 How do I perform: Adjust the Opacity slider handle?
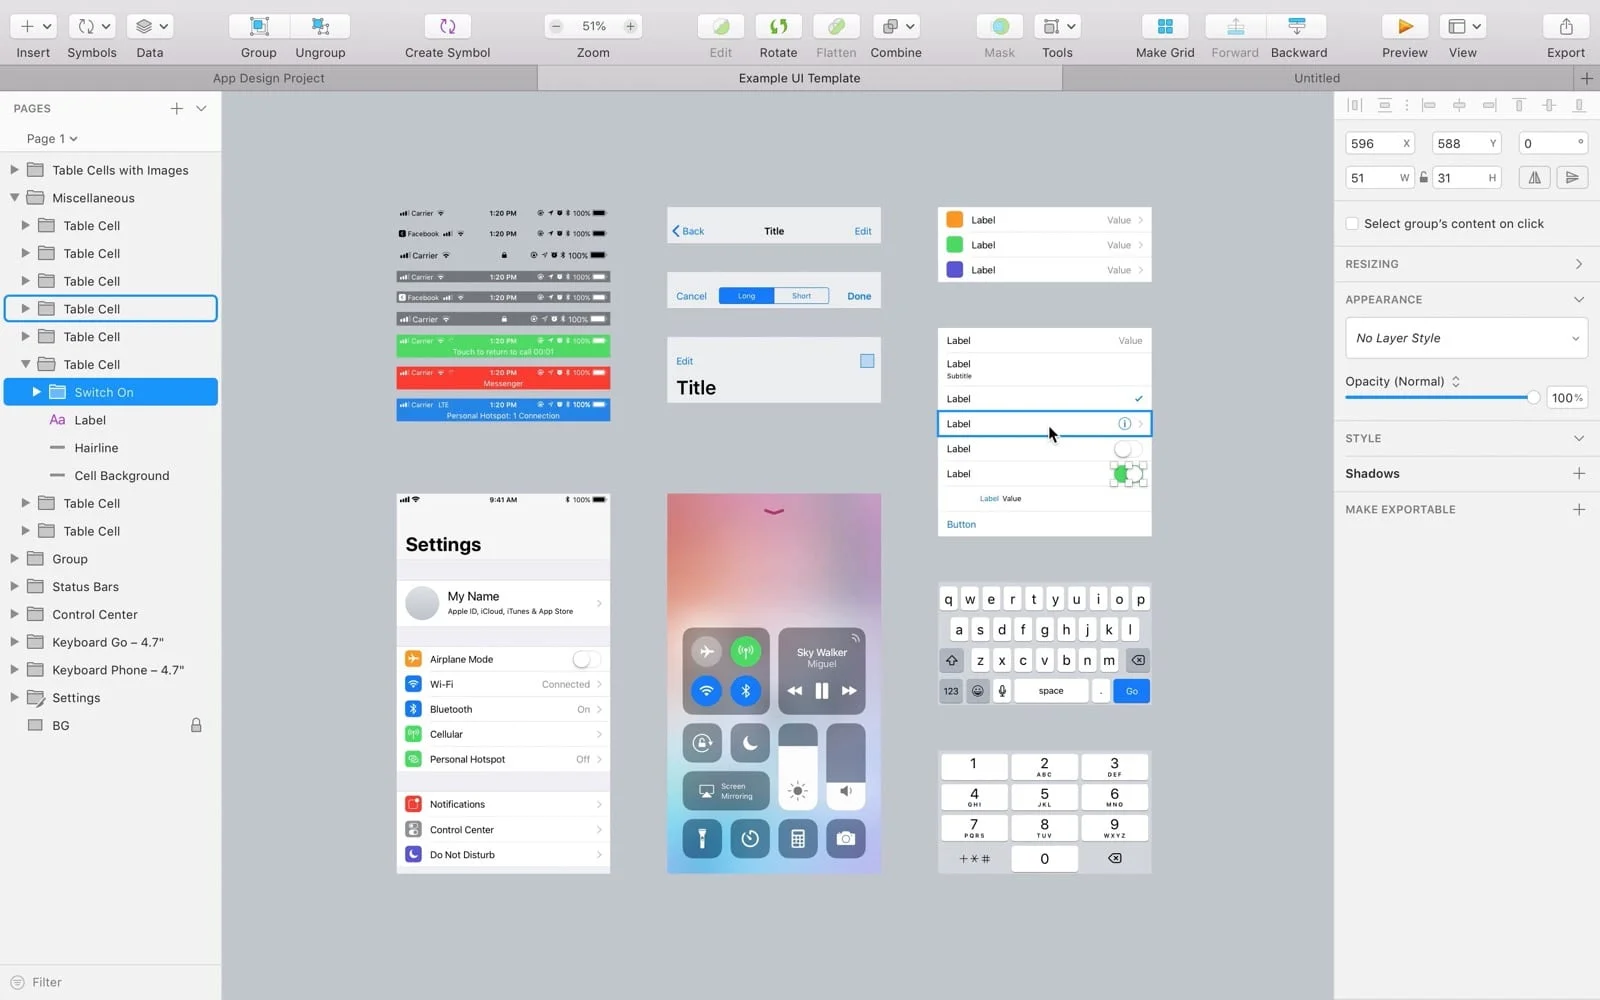coord(1533,398)
